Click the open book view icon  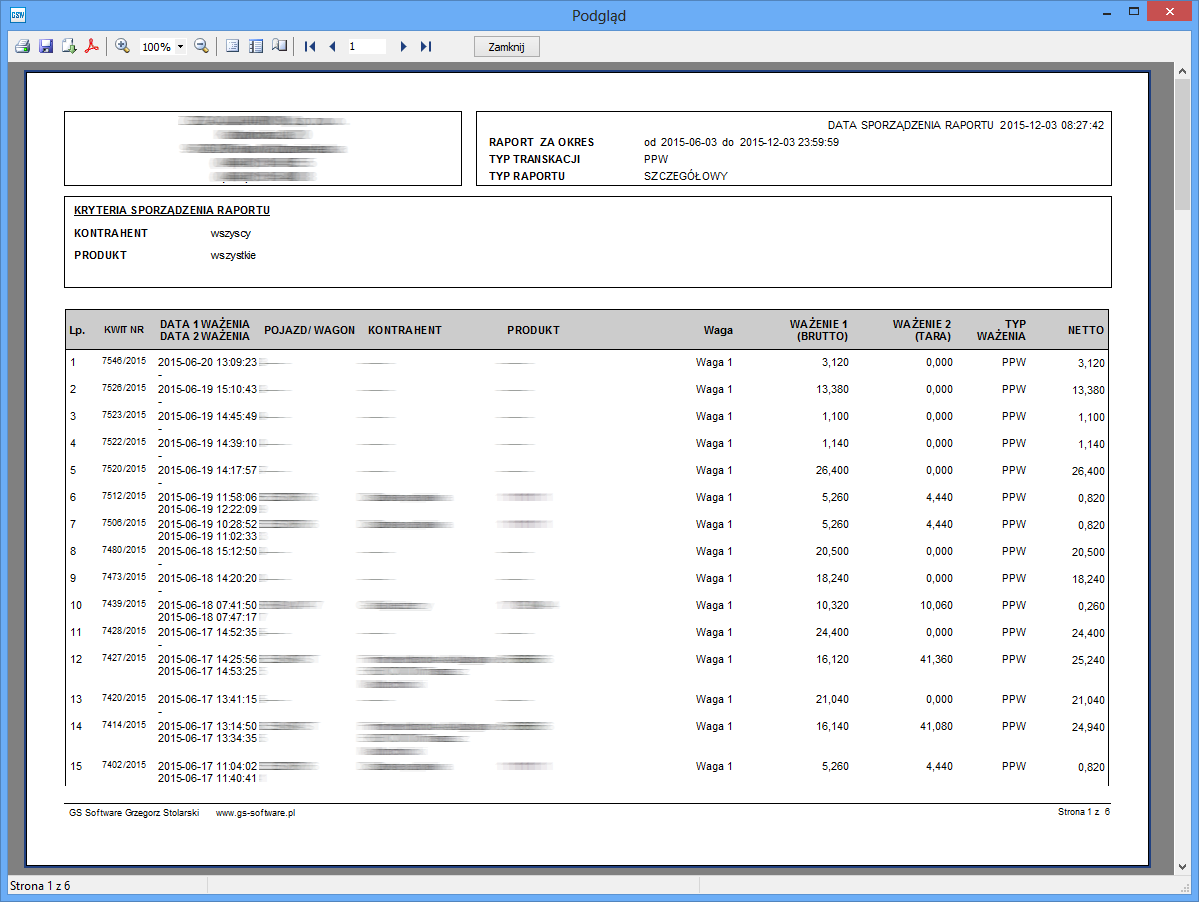point(279,46)
